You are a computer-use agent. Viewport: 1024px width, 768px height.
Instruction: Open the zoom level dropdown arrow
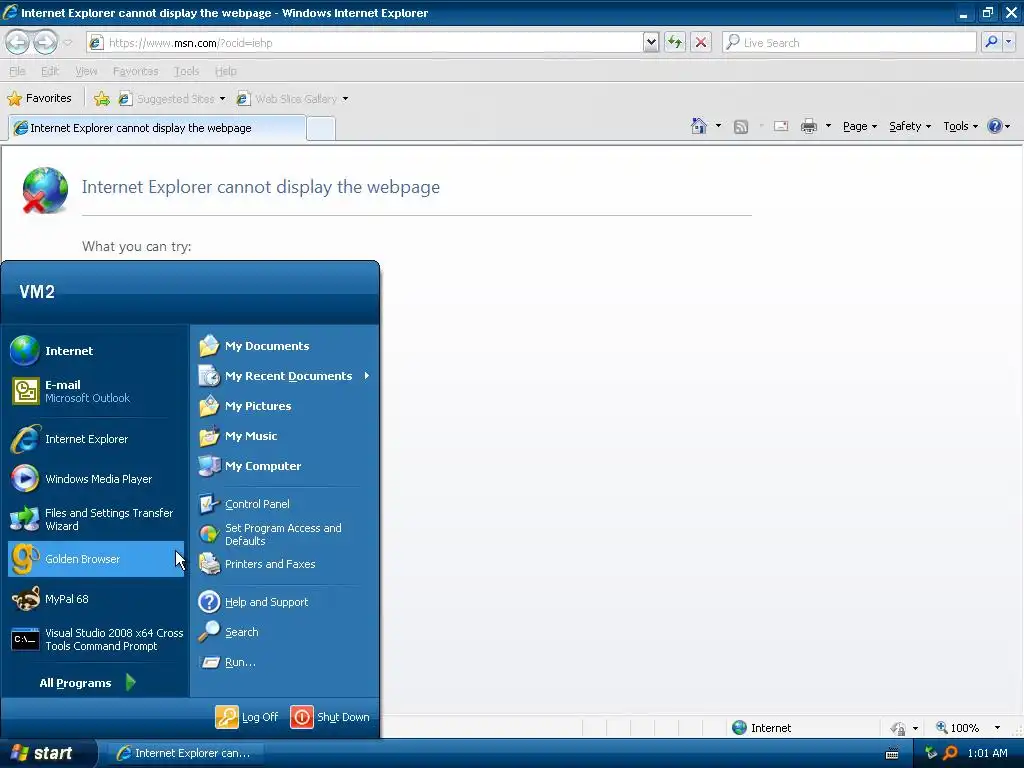coord(997,728)
